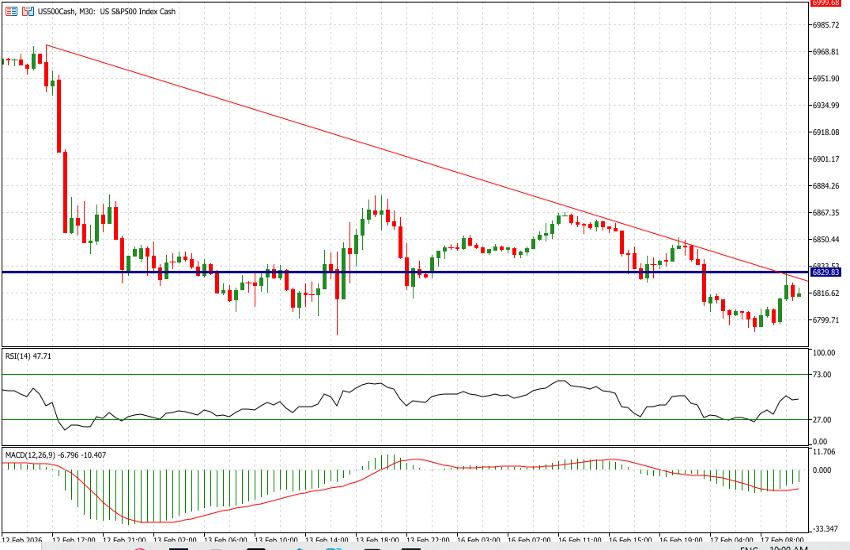850x550 pixels.
Task: Click the blue 6829.83 price label
Action: point(826,272)
